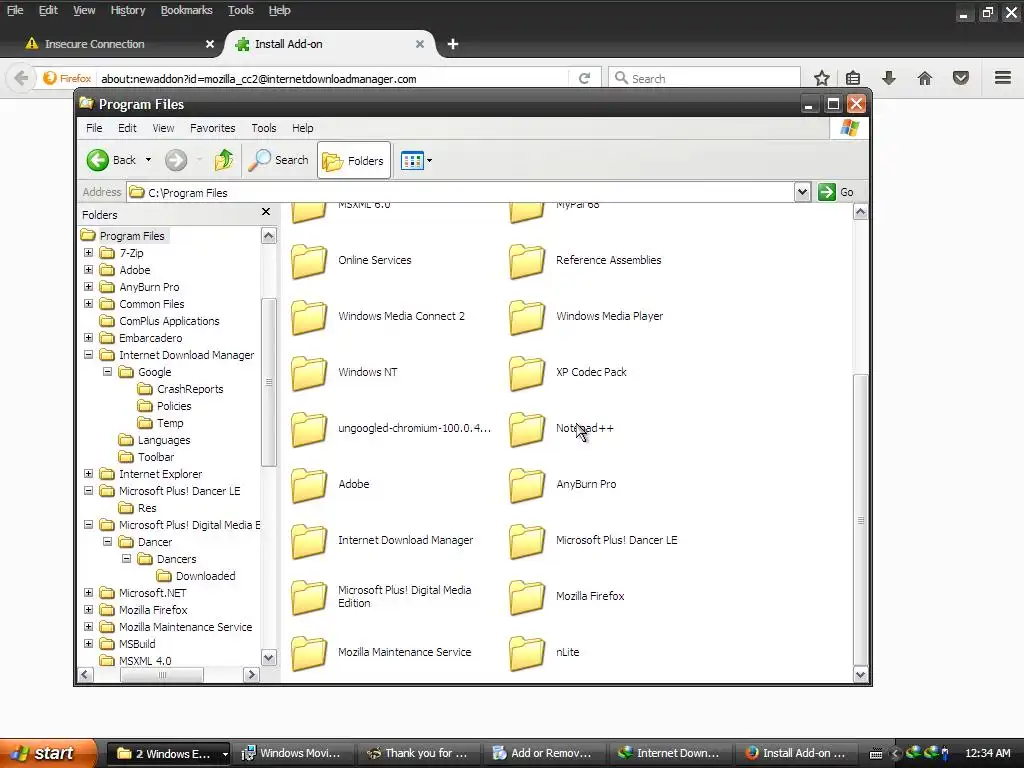Image resolution: width=1024 pixels, height=768 pixels.
Task: Click file list scrollbar down arrow
Action: (861, 675)
